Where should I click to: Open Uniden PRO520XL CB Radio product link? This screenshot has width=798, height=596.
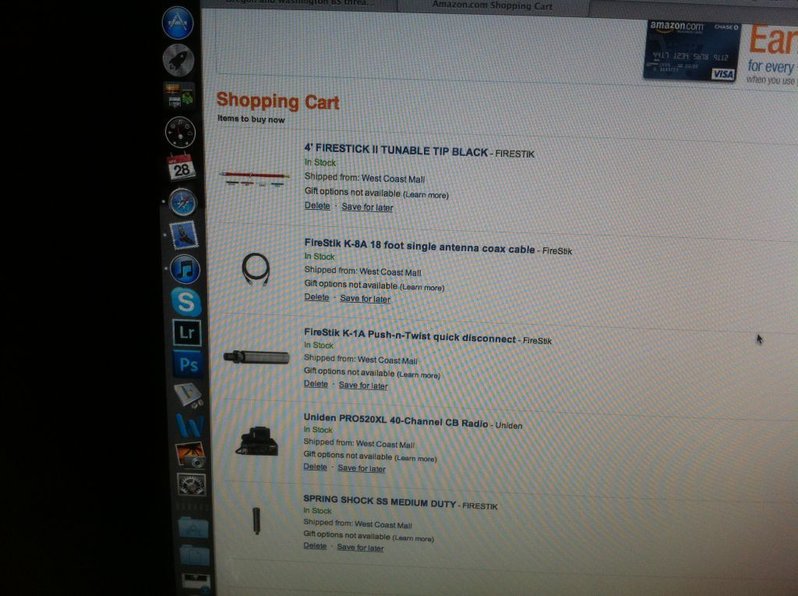(x=396, y=420)
